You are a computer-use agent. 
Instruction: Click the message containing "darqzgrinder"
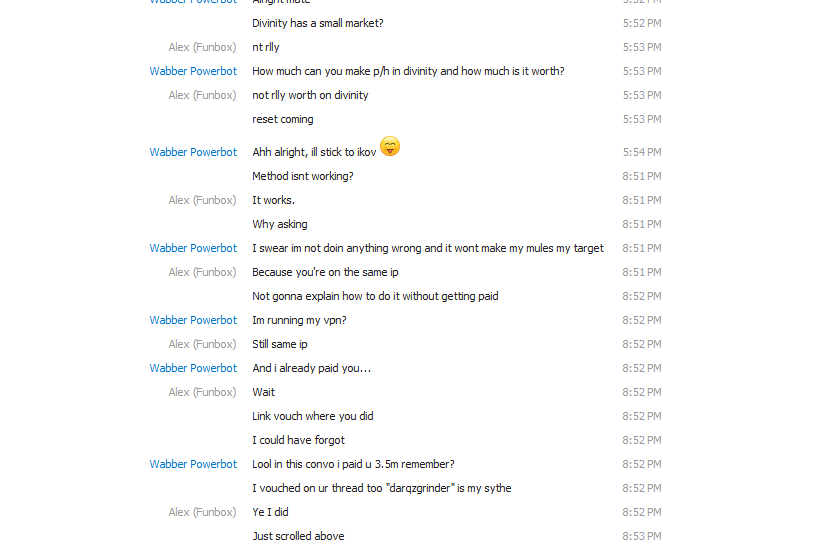click(x=381, y=489)
